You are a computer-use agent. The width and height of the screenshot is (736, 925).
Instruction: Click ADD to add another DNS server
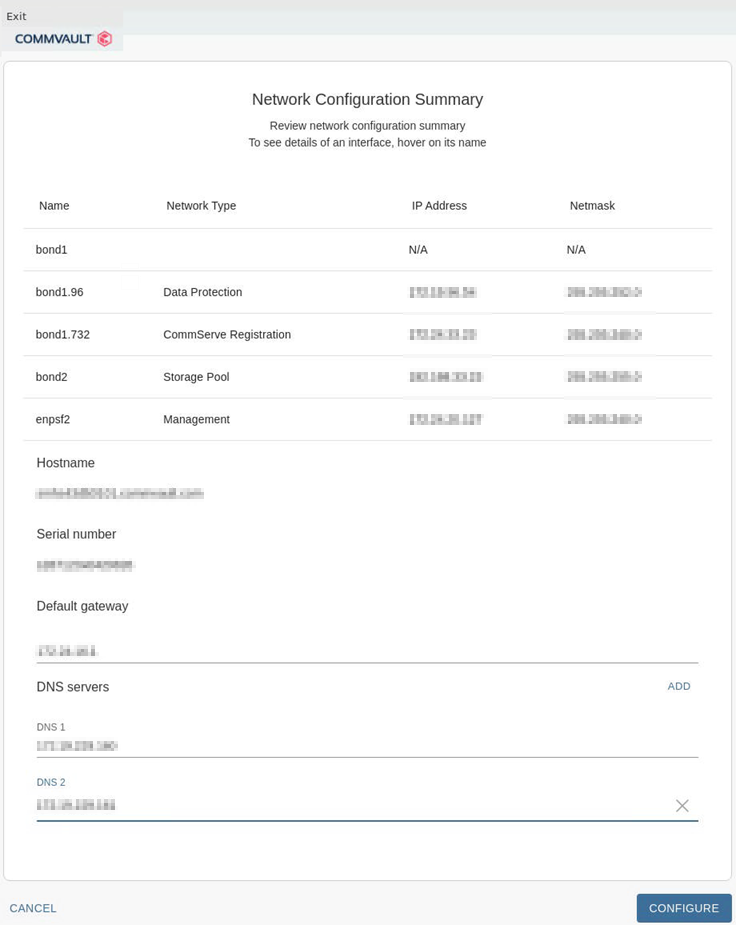tap(679, 686)
